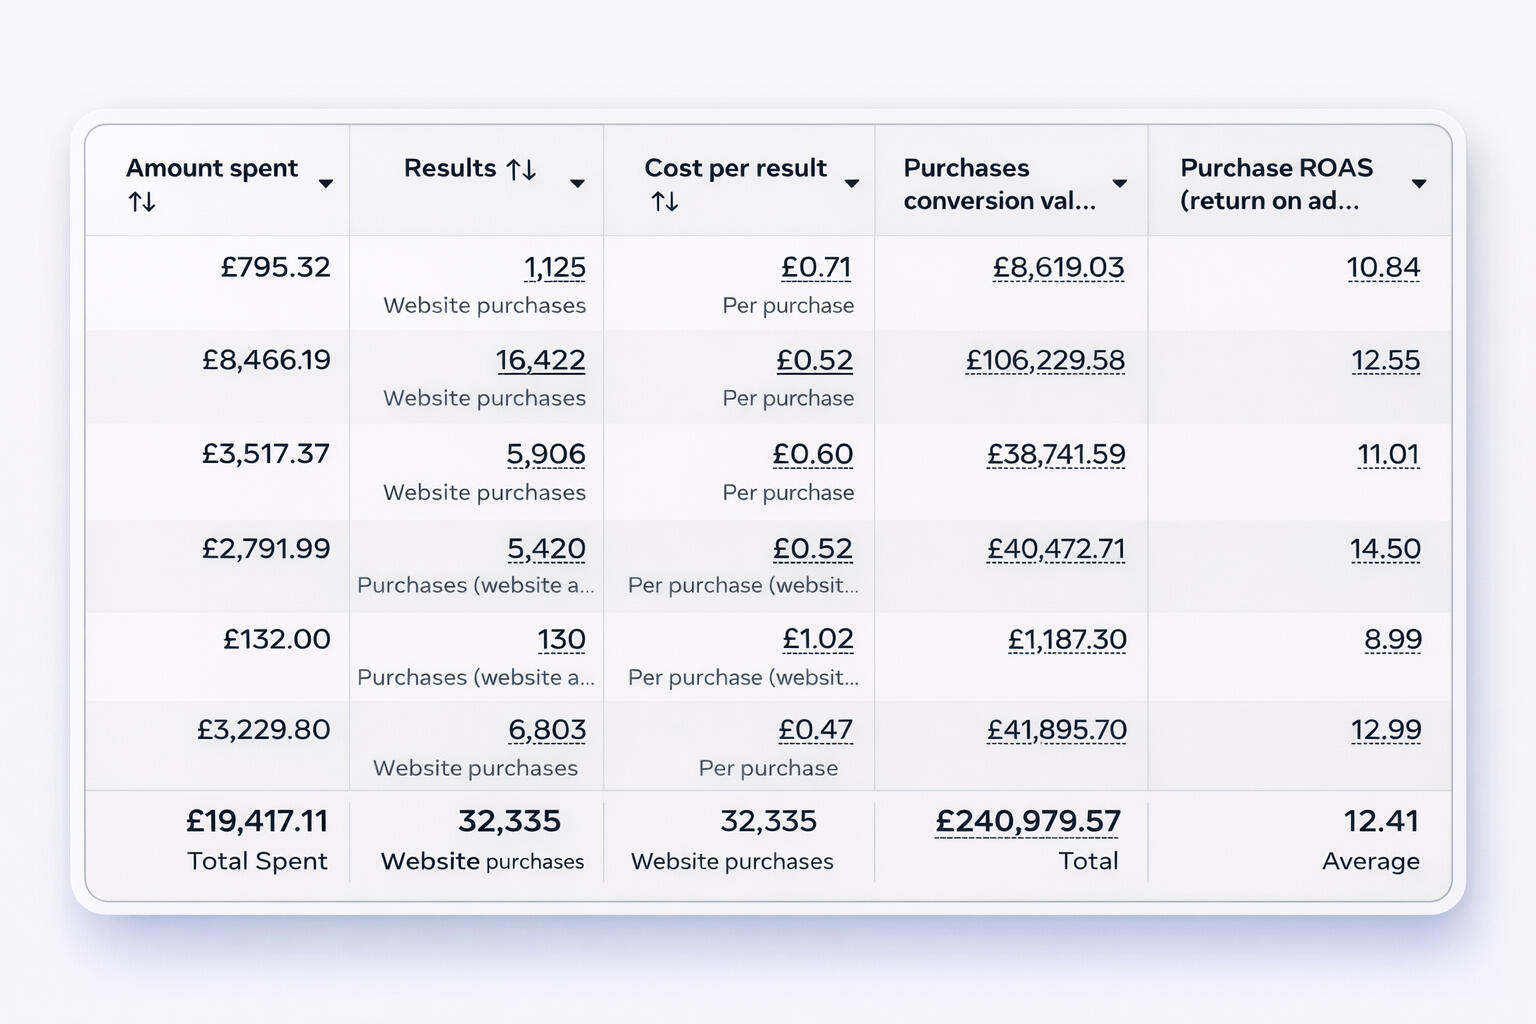Select the £8,466.19 amount spent cell
The height and width of the screenshot is (1024, 1536).
tap(266, 360)
